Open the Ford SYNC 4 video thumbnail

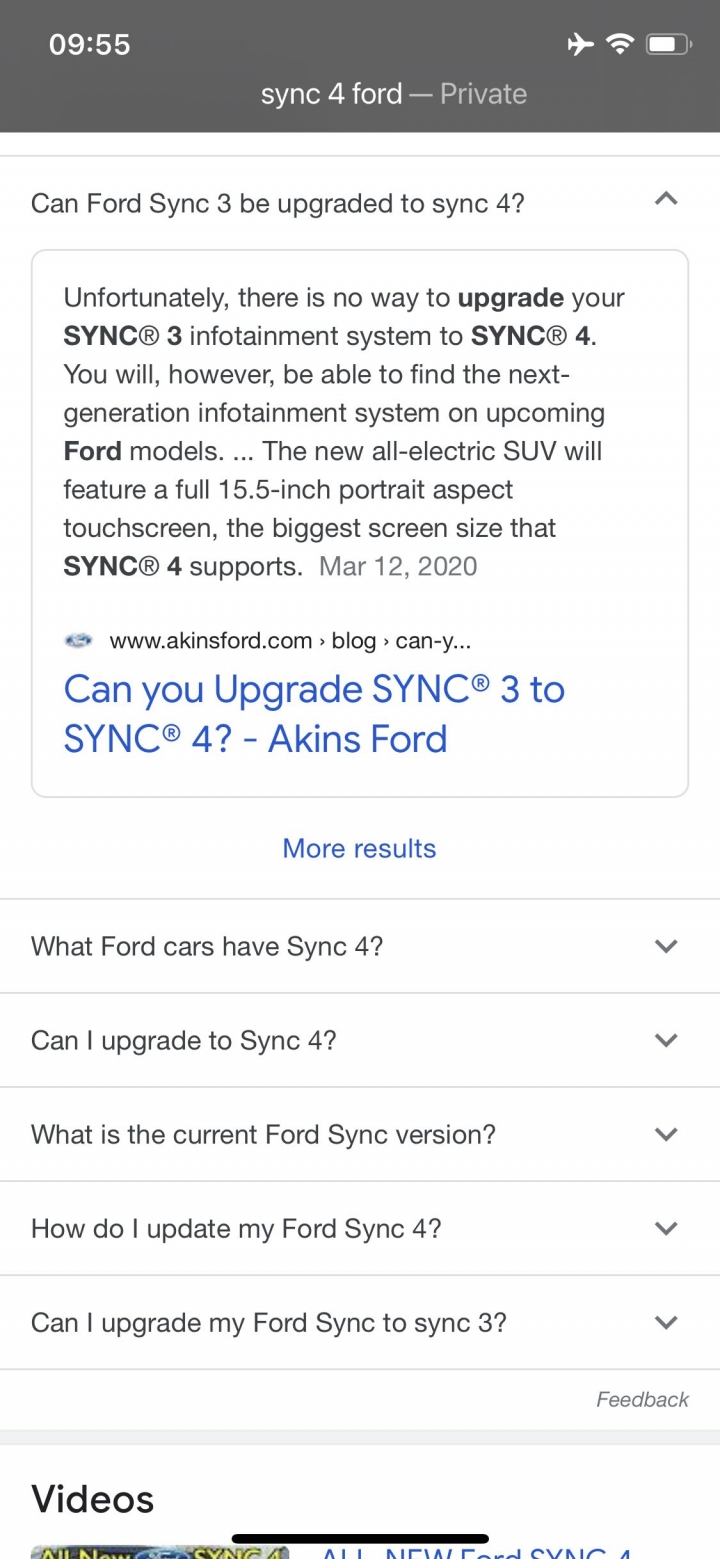tap(161, 1551)
